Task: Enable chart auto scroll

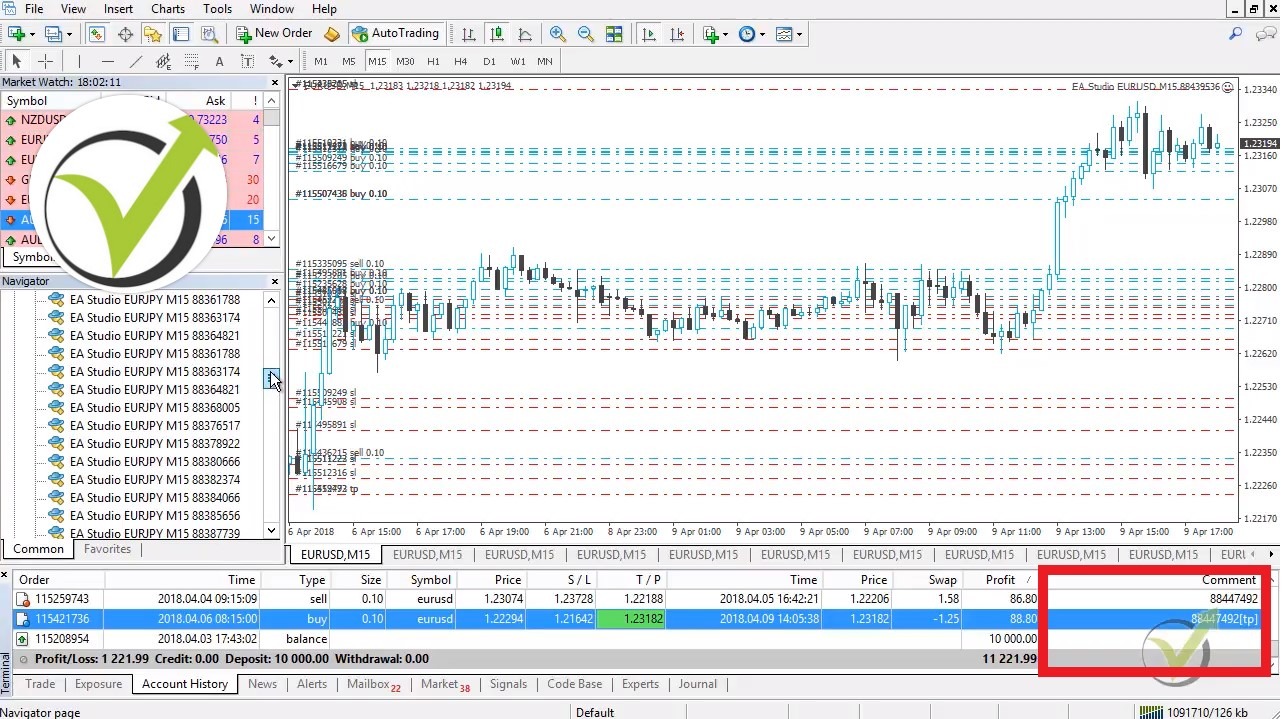Action: (648, 33)
